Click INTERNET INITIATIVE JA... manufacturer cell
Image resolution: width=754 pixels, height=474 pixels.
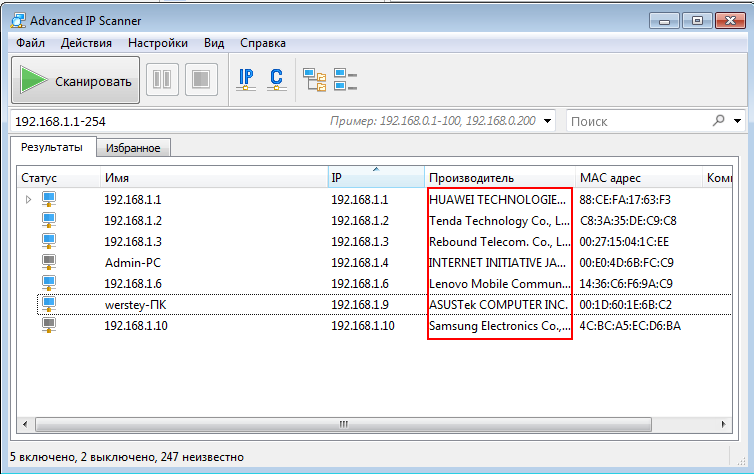(x=497, y=262)
